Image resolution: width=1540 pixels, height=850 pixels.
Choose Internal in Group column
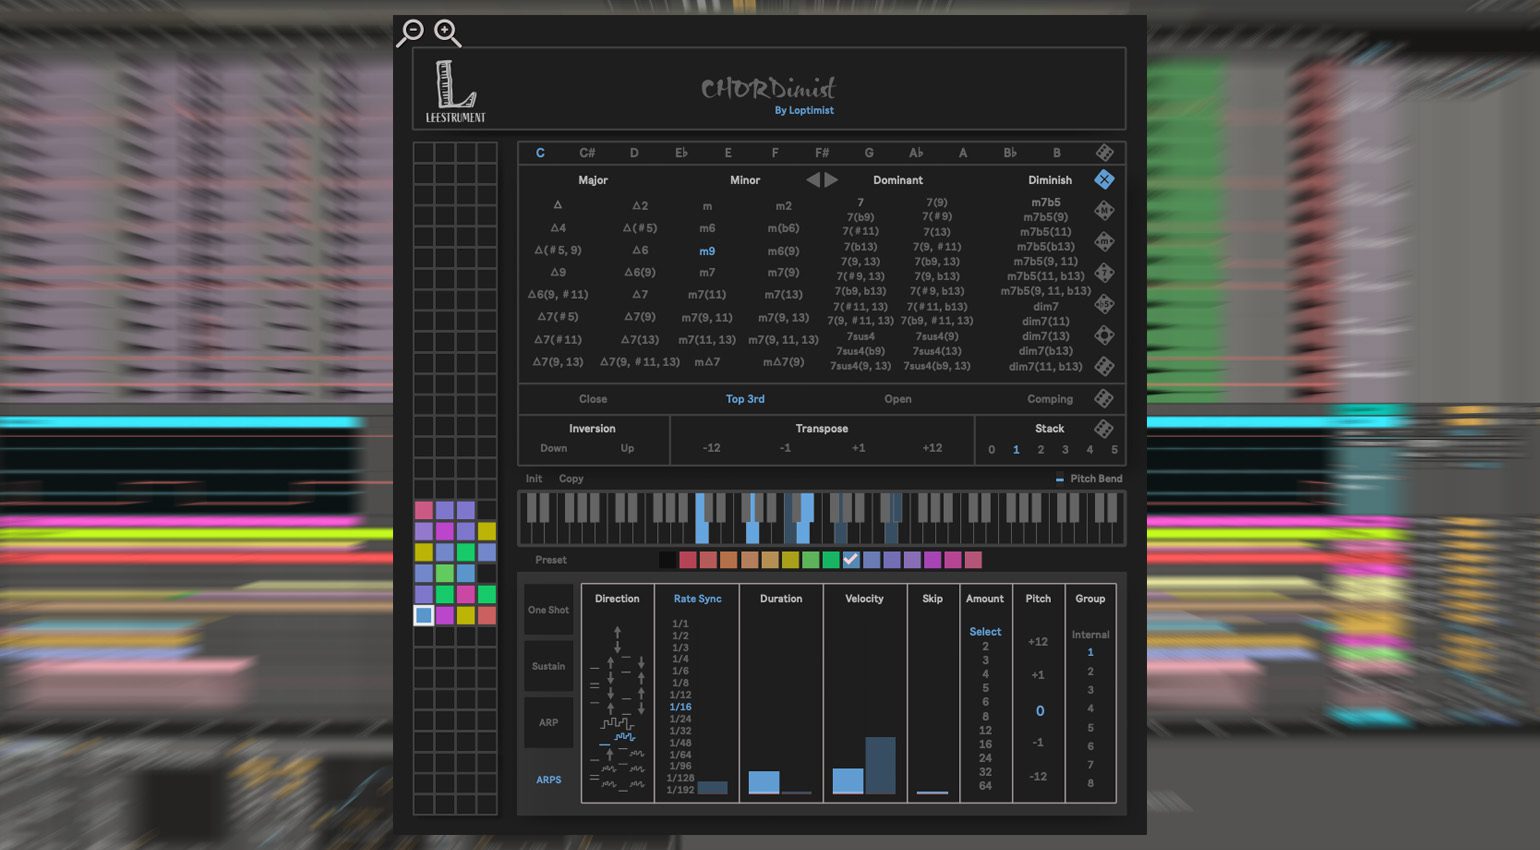[1090, 635]
